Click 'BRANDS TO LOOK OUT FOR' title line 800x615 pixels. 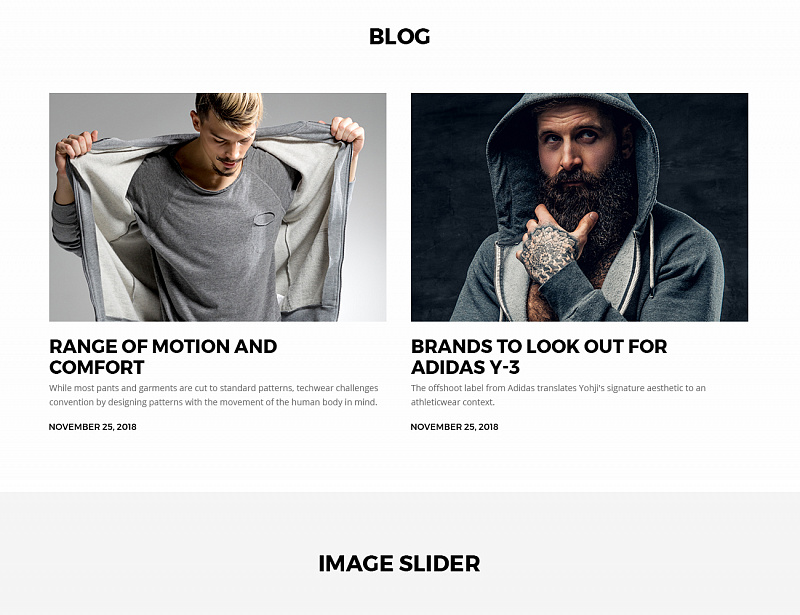point(539,347)
